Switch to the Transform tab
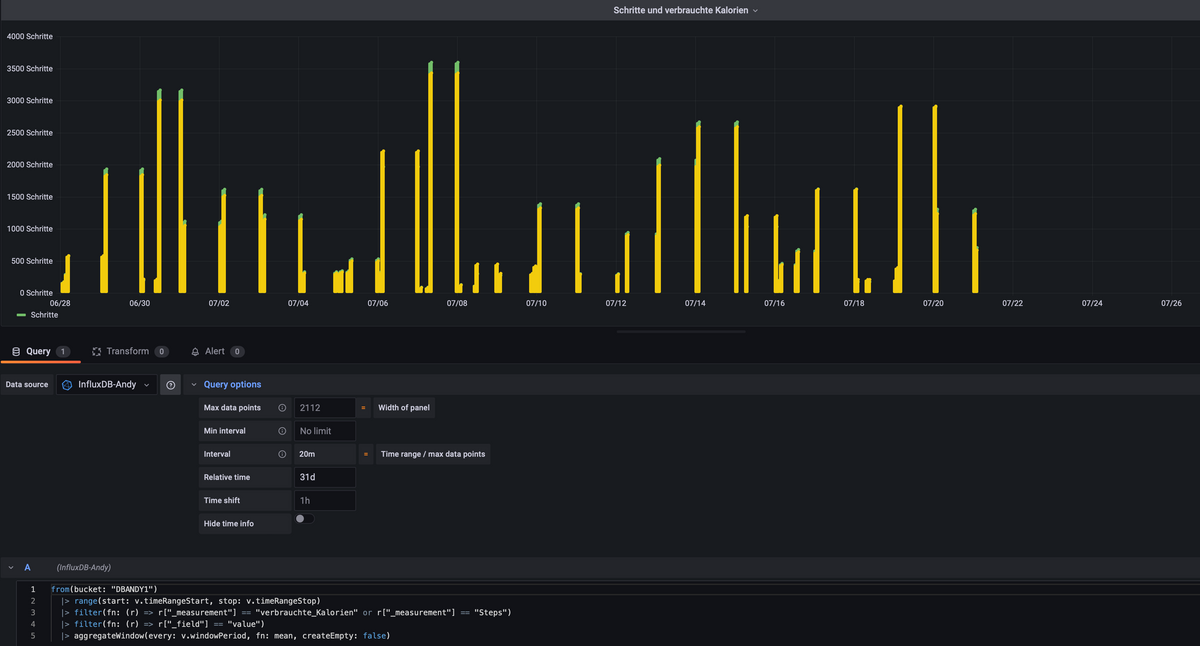 click(127, 352)
